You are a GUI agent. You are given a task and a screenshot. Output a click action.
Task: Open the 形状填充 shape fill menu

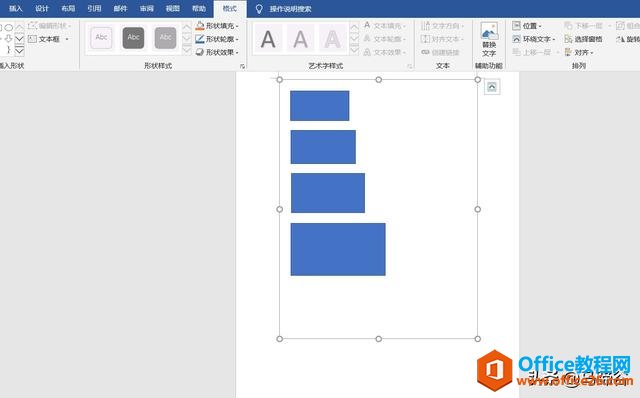[216, 26]
